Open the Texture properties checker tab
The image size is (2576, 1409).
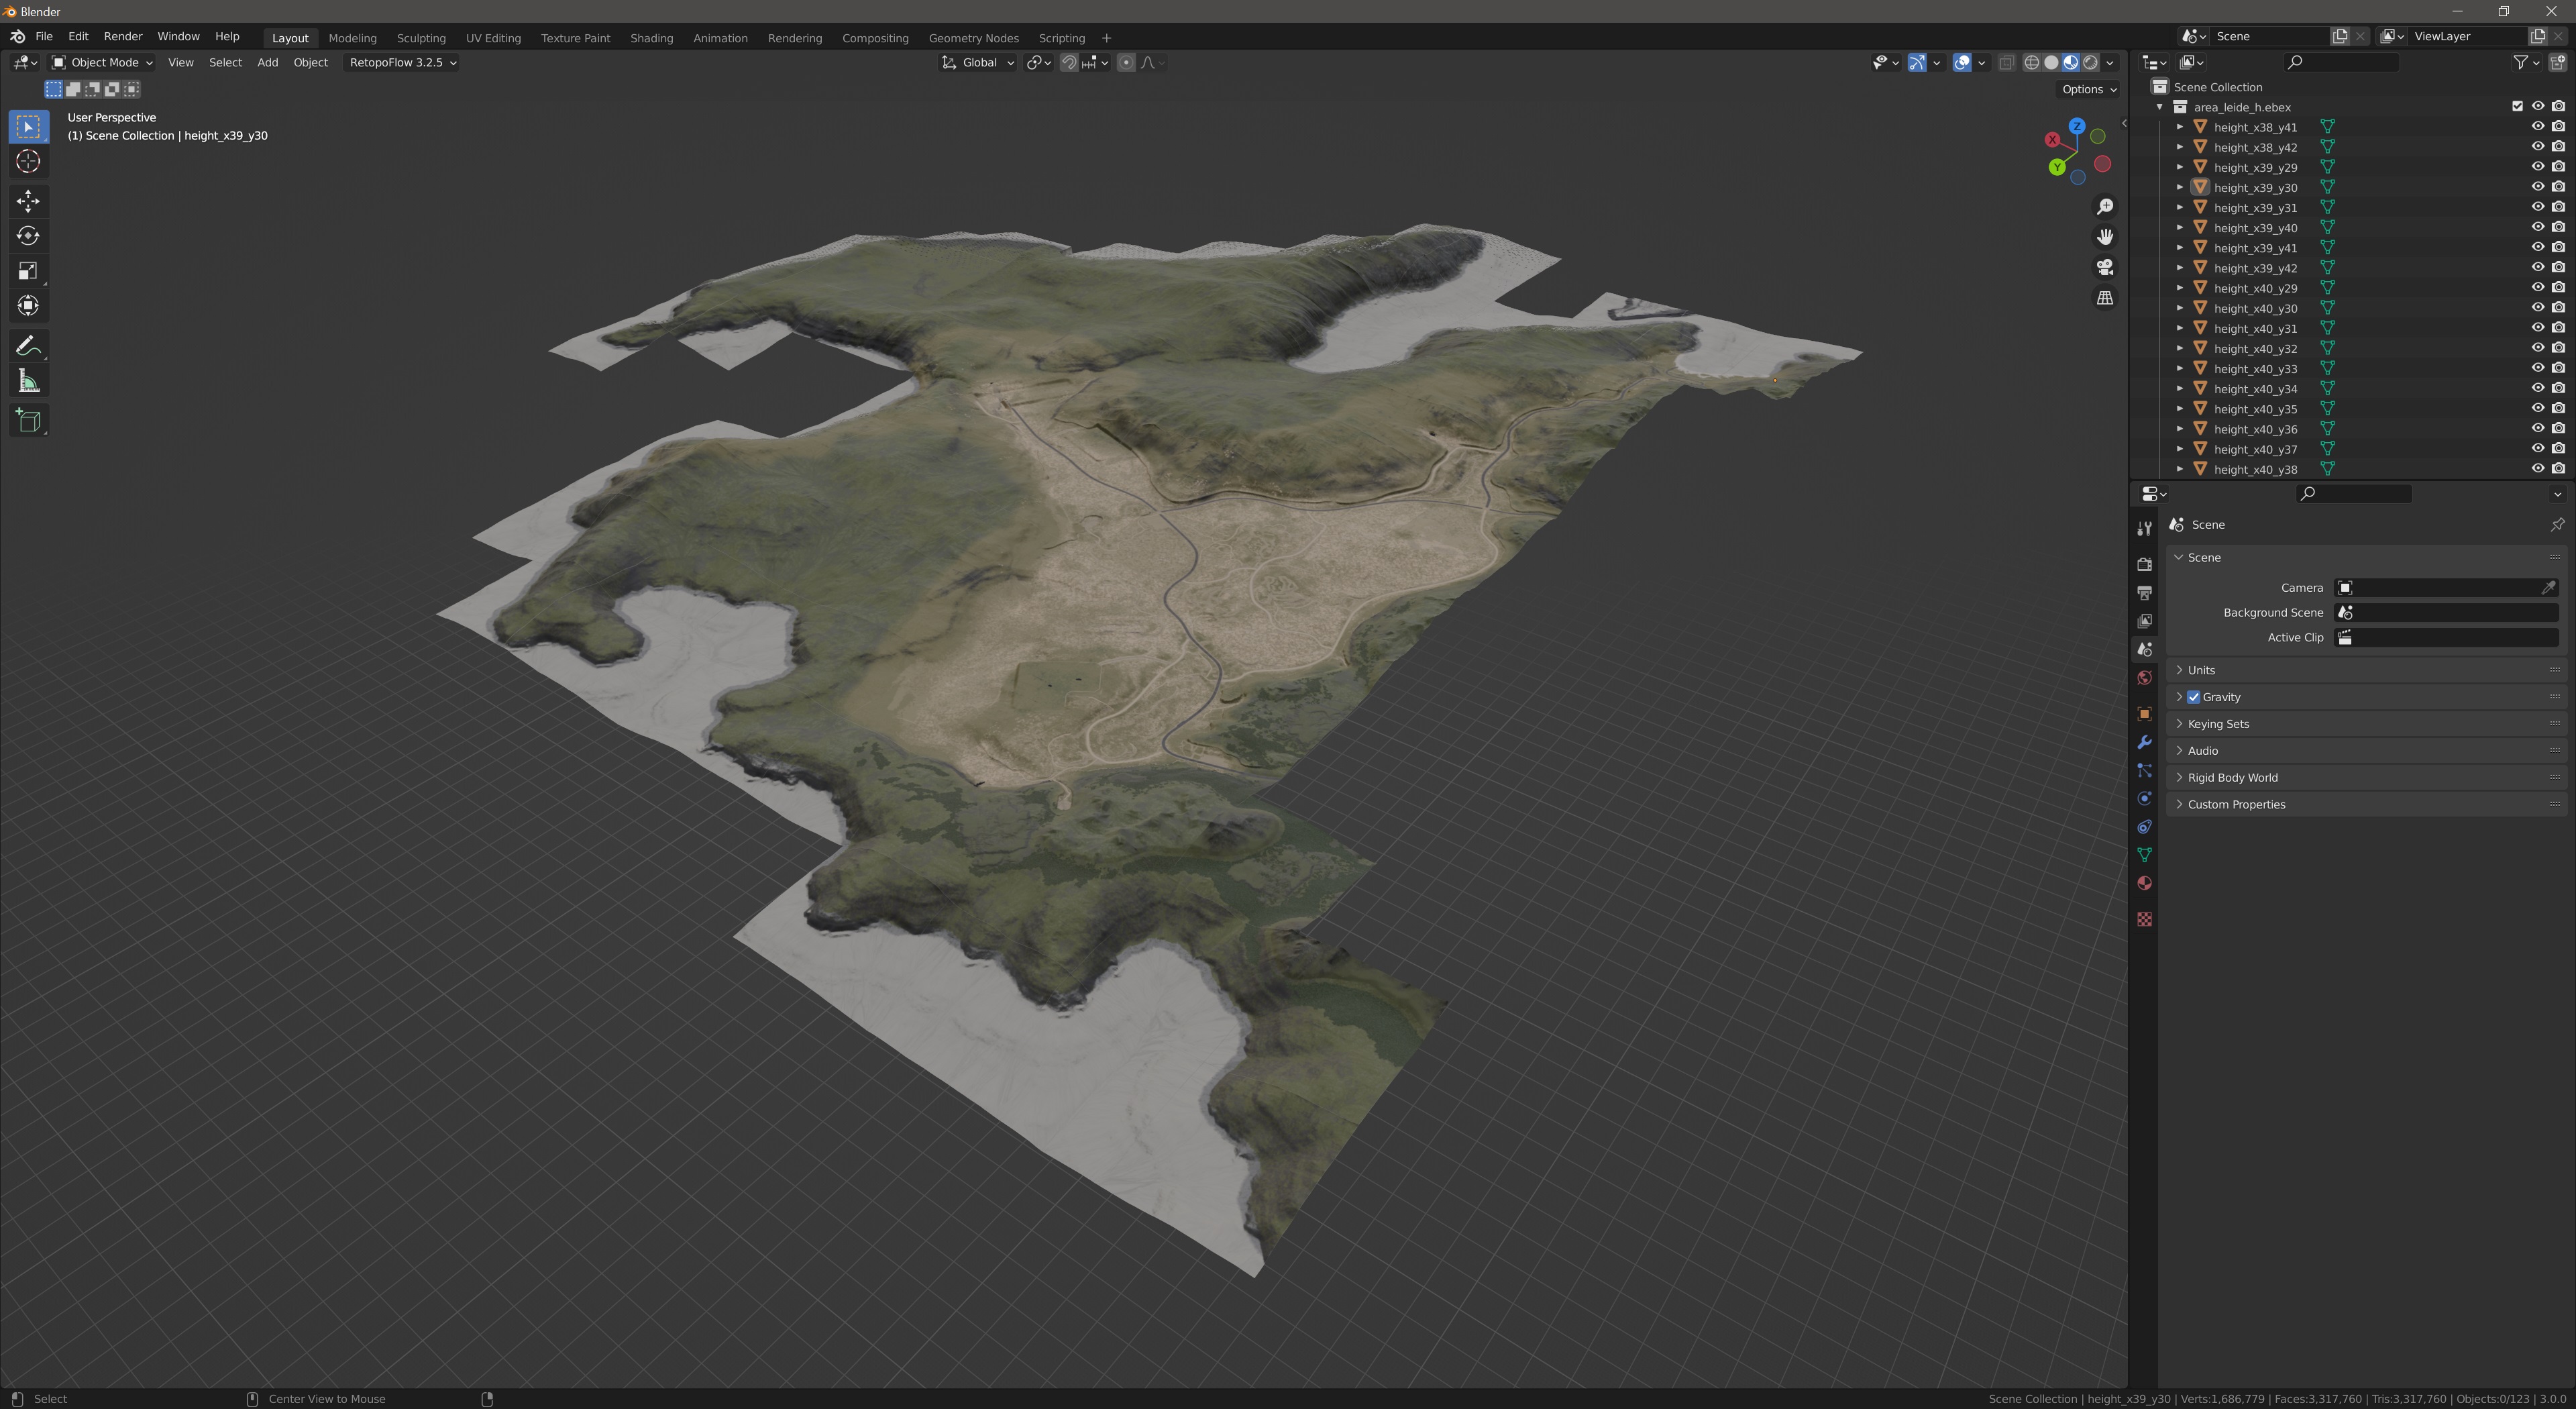pos(2144,919)
